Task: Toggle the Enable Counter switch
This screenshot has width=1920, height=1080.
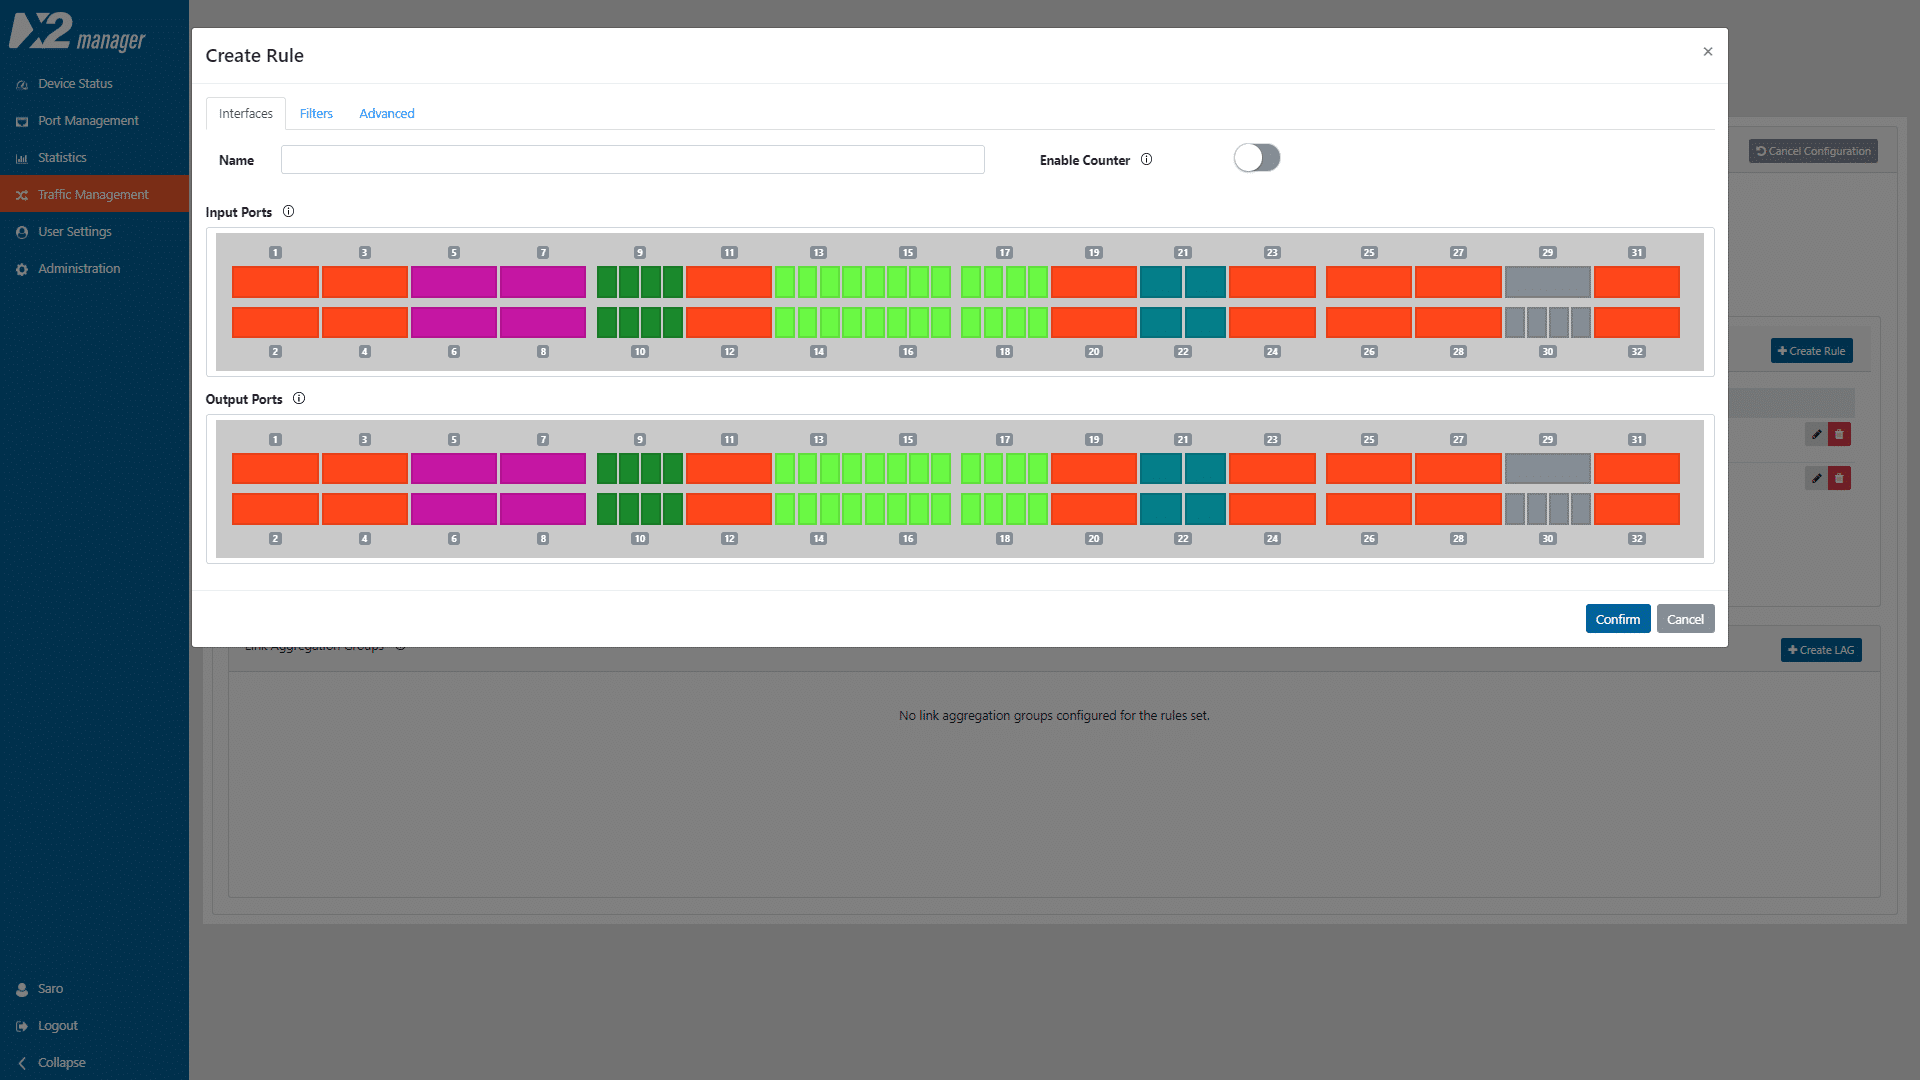Action: coord(1256,158)
